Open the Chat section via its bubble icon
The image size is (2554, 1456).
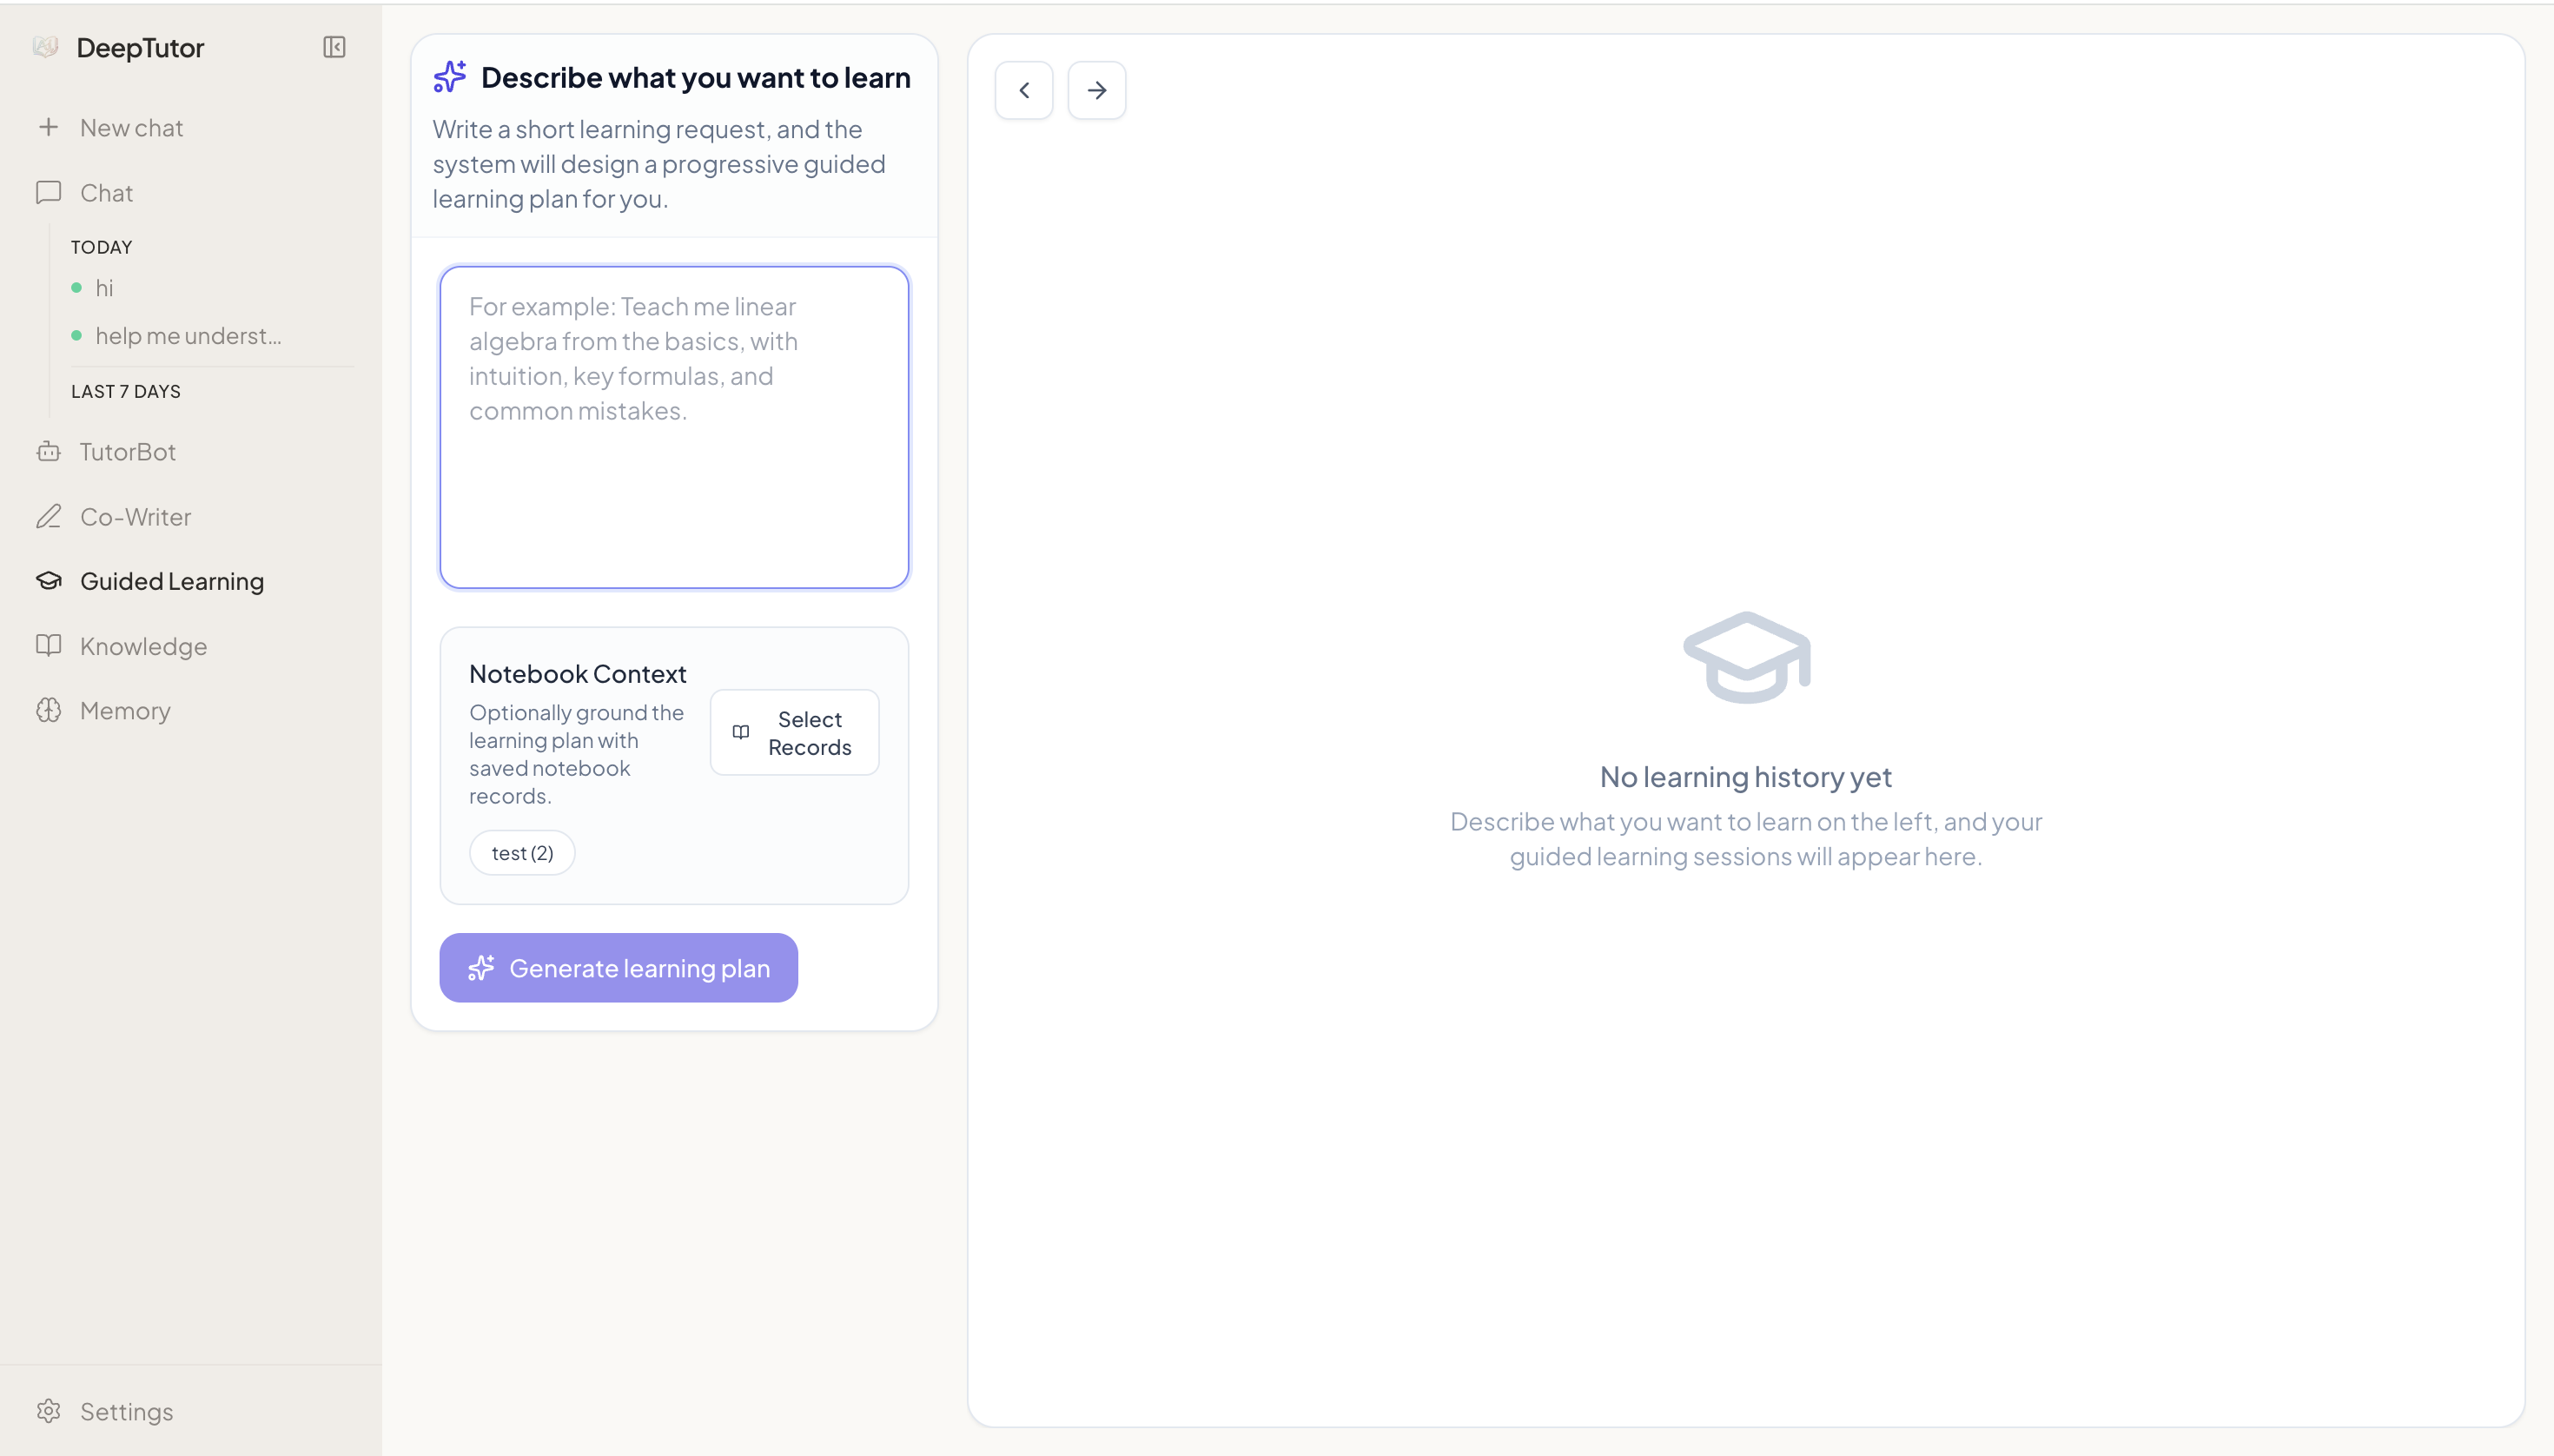coord(48,192)
